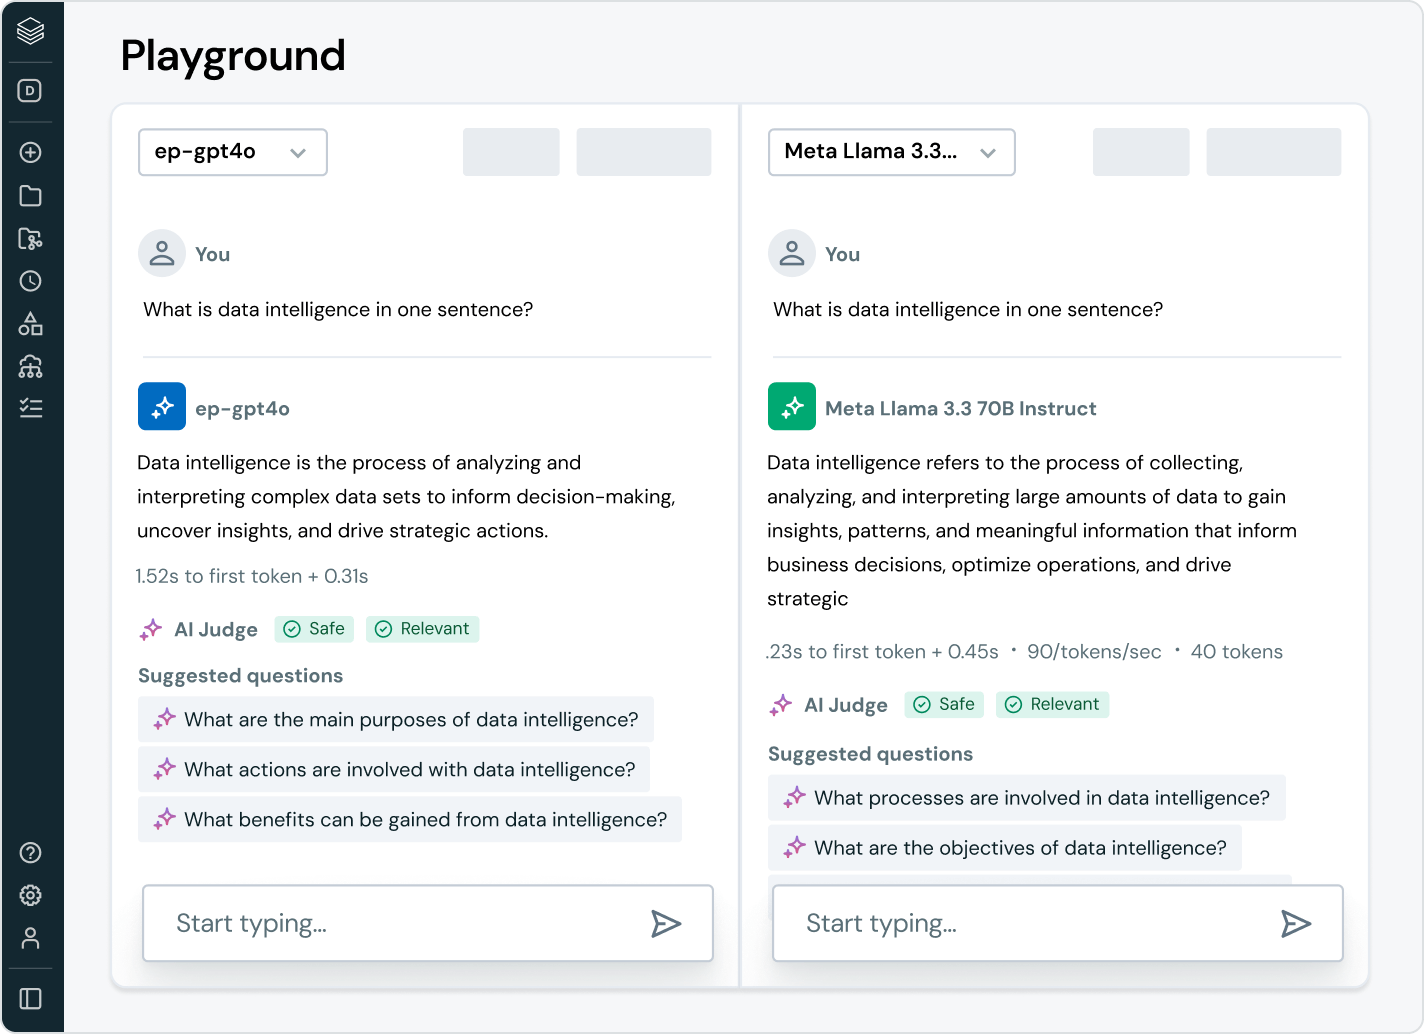The height and width of the screenshot is (1034, 1424).
Task: Open Settings gear icon in sidebar
Action: click(31, 895)
